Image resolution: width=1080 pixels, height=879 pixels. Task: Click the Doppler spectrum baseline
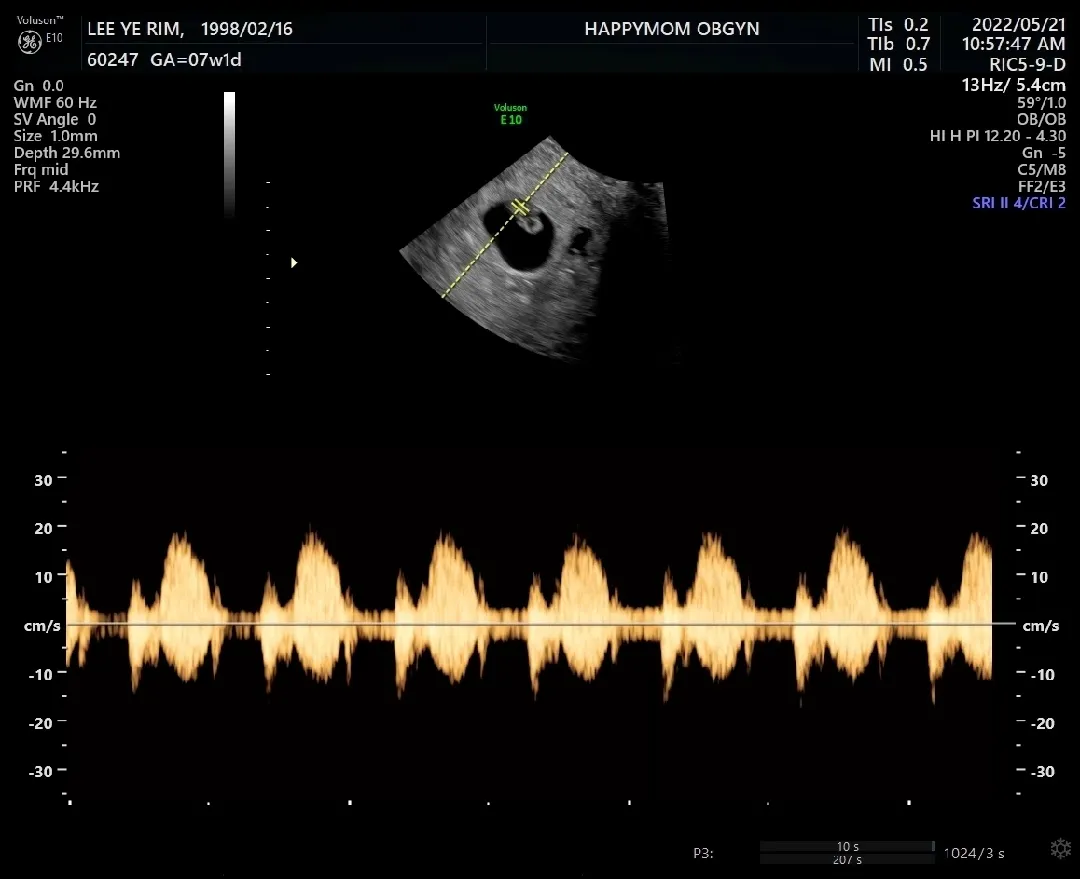click(541, 624)
